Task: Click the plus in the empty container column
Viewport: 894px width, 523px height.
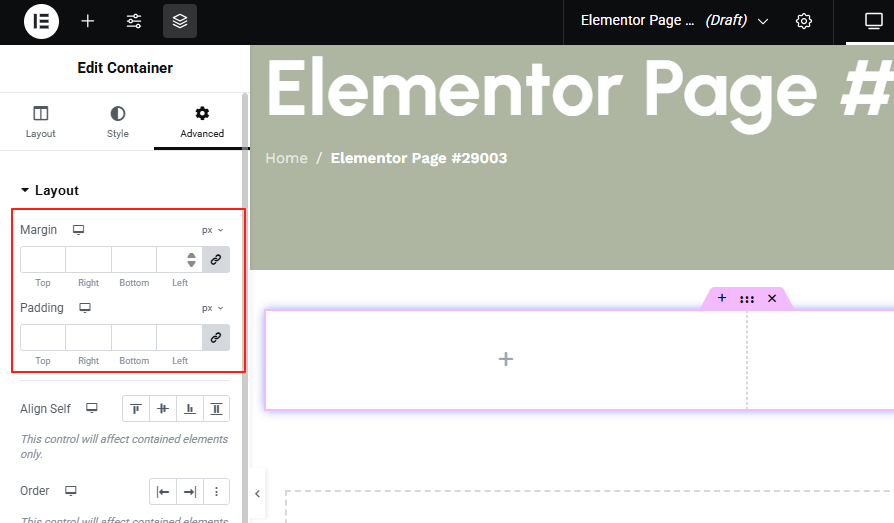Action: pos(506,359)
